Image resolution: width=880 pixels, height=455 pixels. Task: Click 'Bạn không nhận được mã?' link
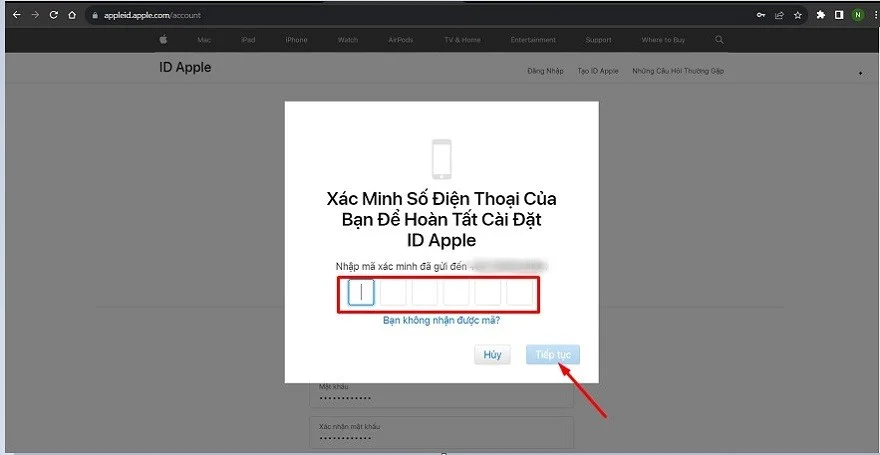(441, 321)
